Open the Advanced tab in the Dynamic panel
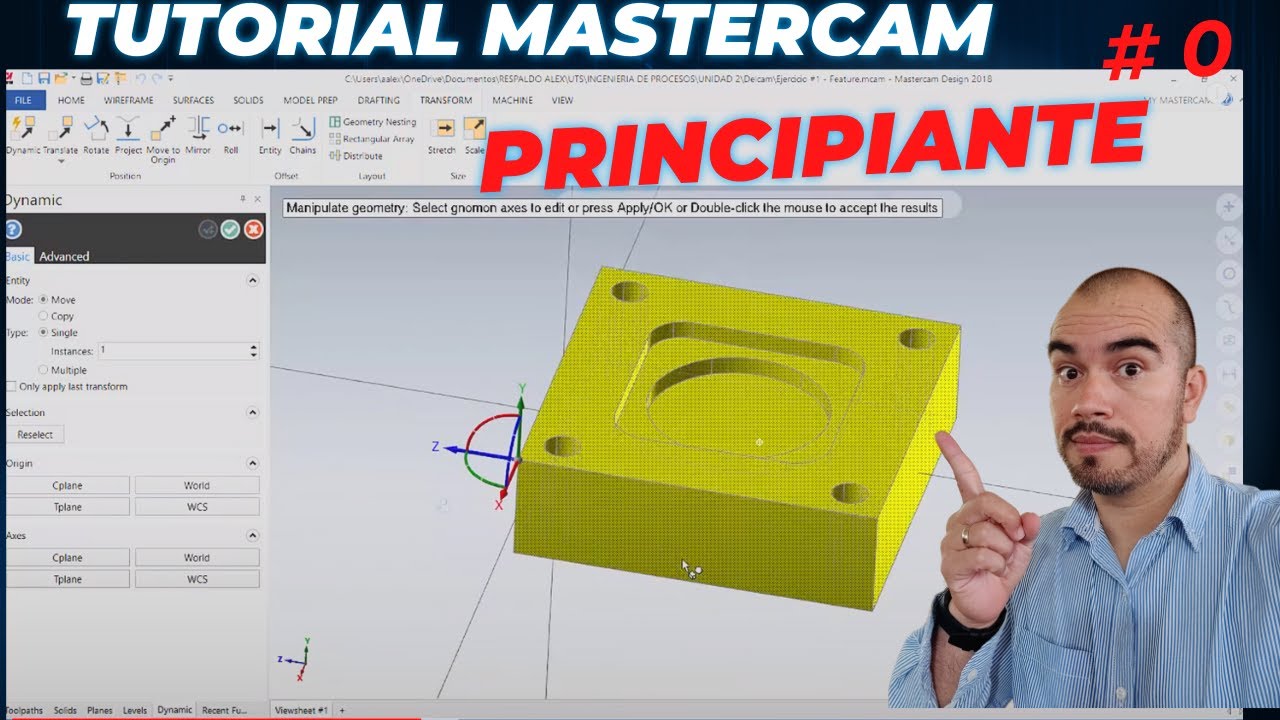Viewport: 1280px width, 720px height. [64, 256]
